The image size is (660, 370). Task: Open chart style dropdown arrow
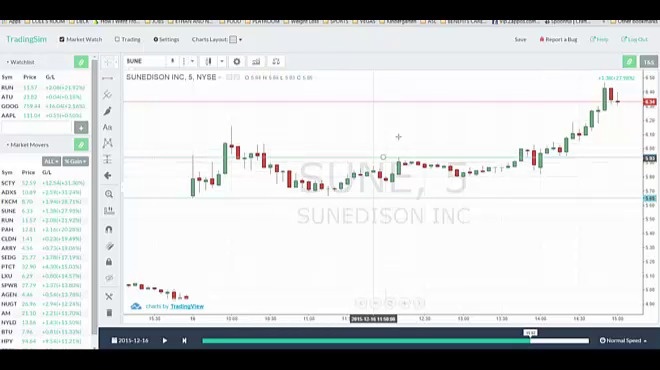222,61
